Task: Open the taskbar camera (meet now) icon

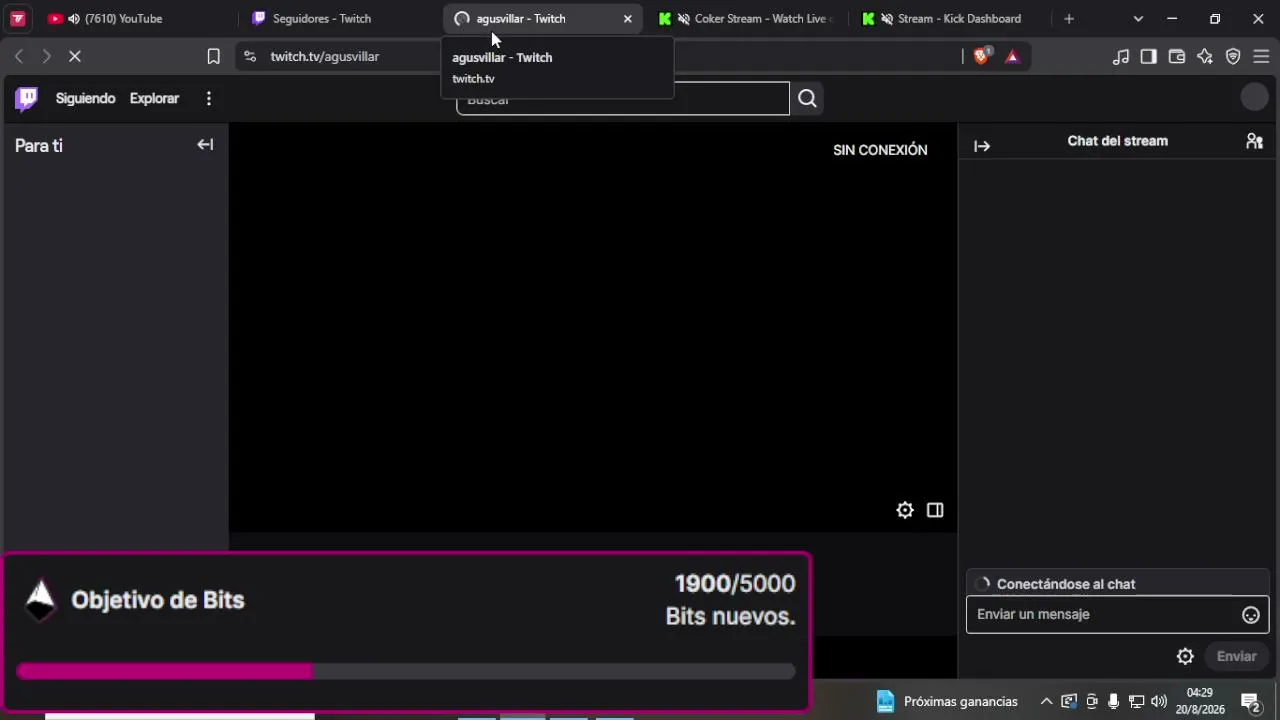Action: tap(1091, 701)
